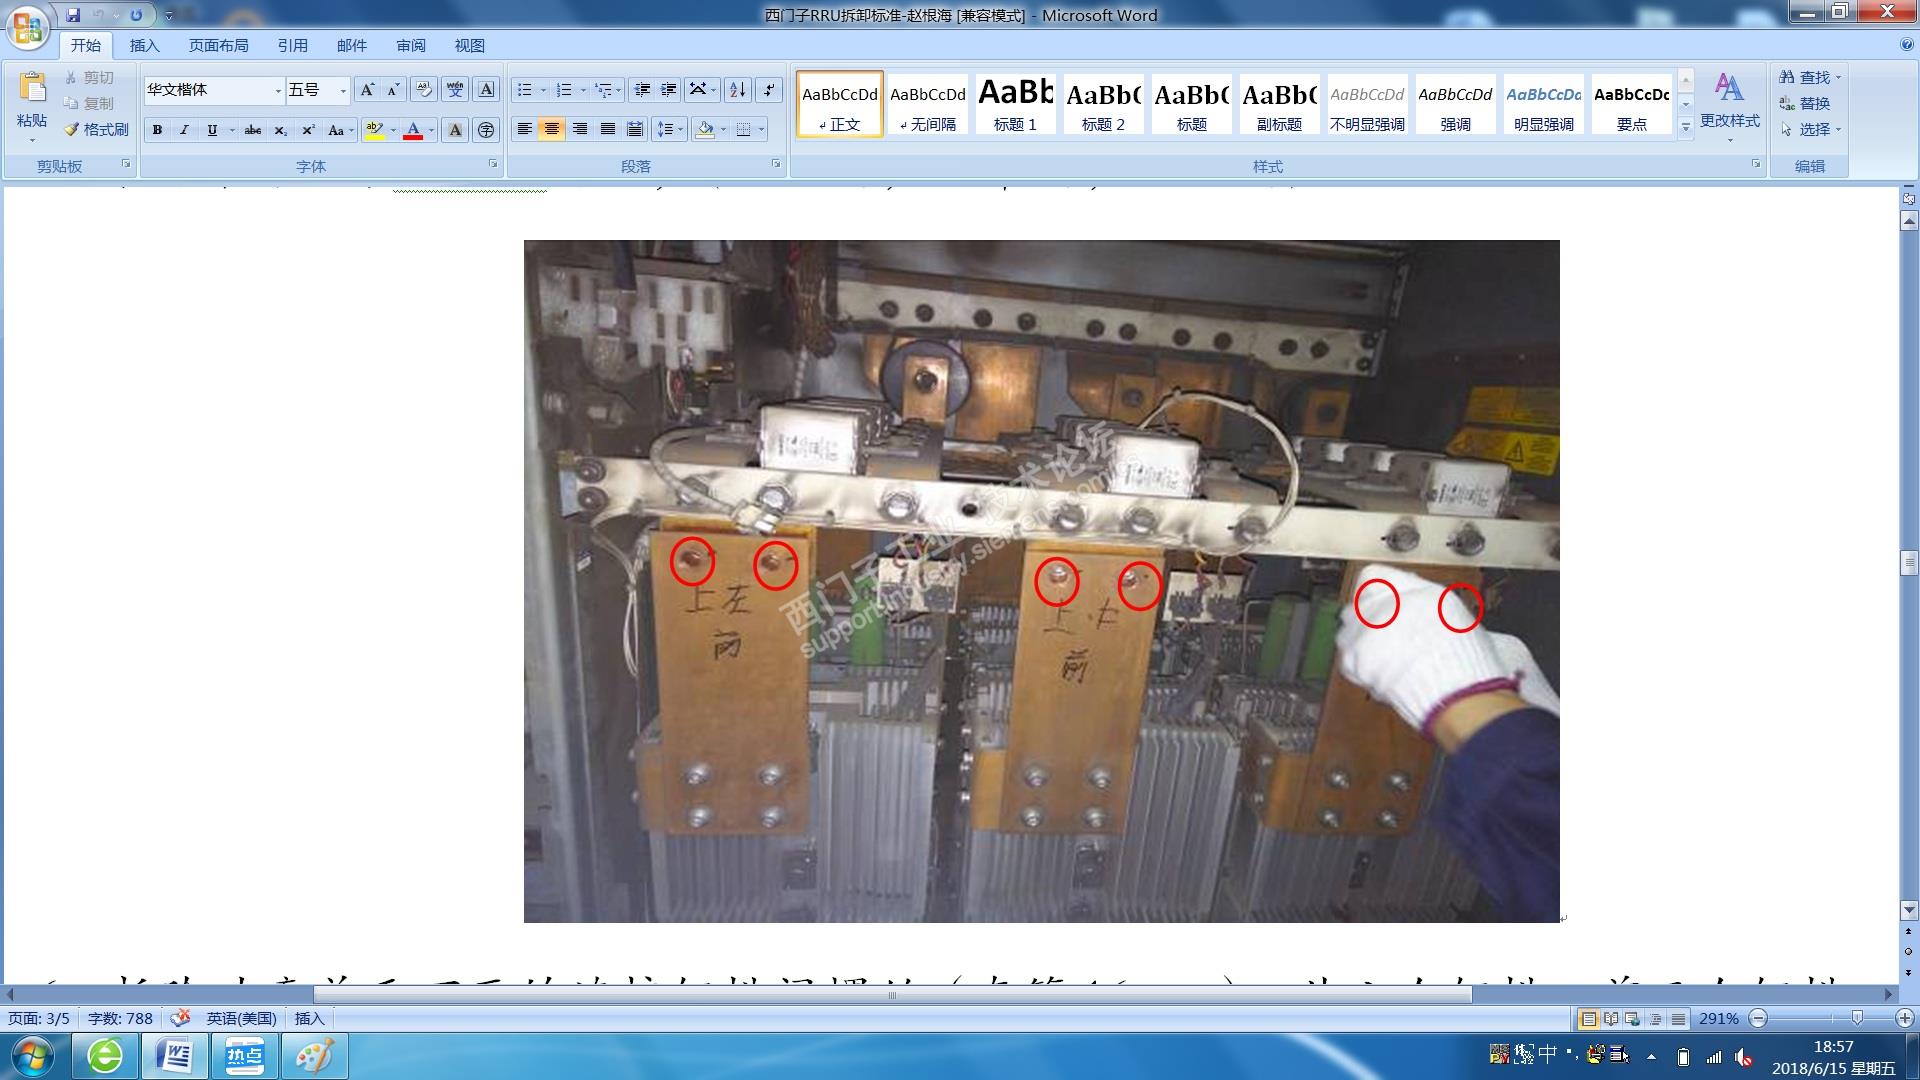Click the Clear Formatting eraser icon
This screenshot has height=1080, width=1920.
click(423, 90)
